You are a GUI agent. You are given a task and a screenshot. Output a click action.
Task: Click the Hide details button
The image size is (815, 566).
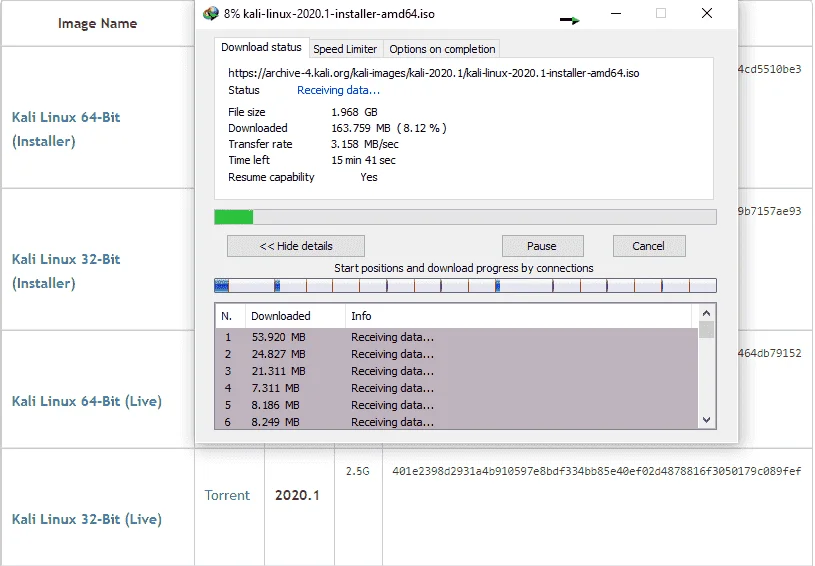[x=296, y=246]
